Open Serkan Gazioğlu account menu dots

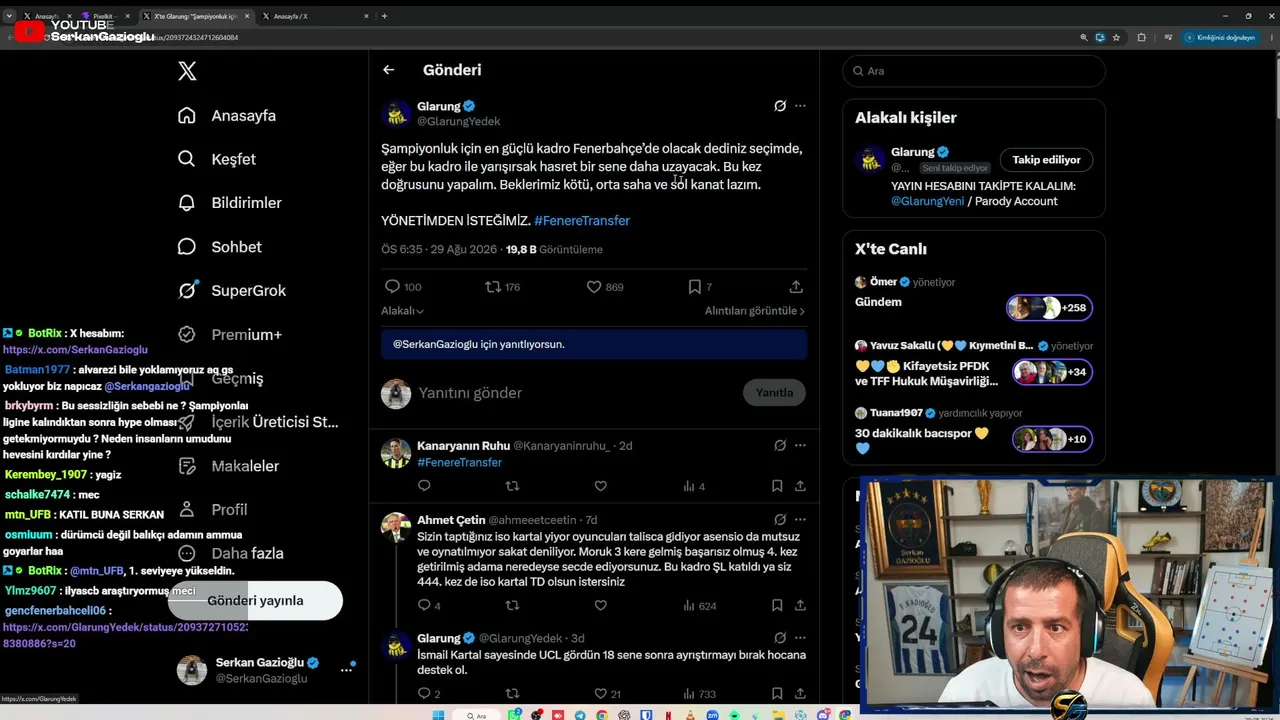[346, 670]
